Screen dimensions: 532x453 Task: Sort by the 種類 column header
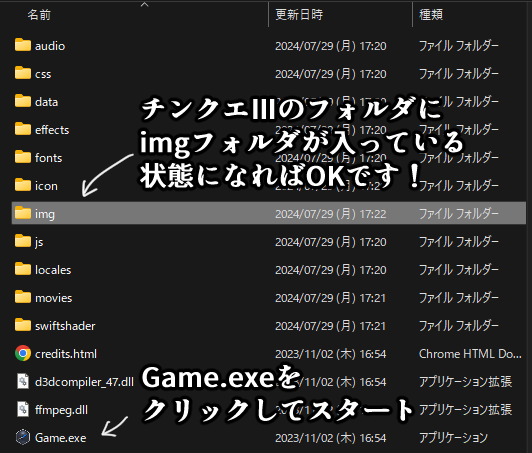[431, 15]
